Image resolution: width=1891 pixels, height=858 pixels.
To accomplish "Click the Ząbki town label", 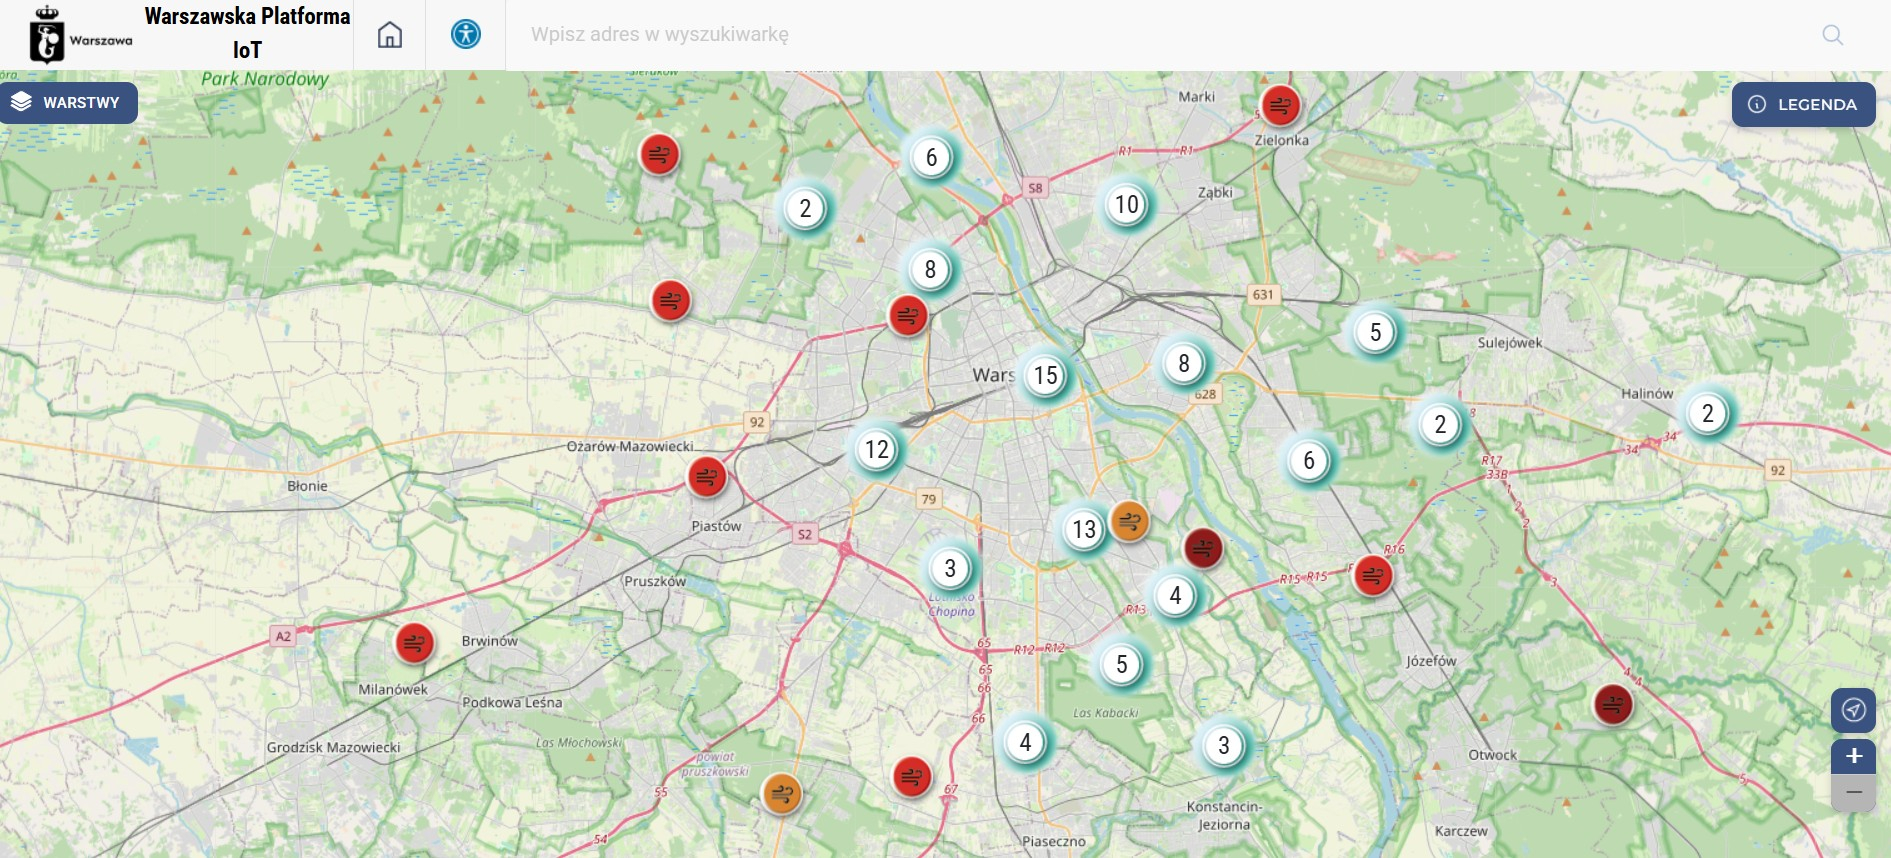I will 1215,192.
